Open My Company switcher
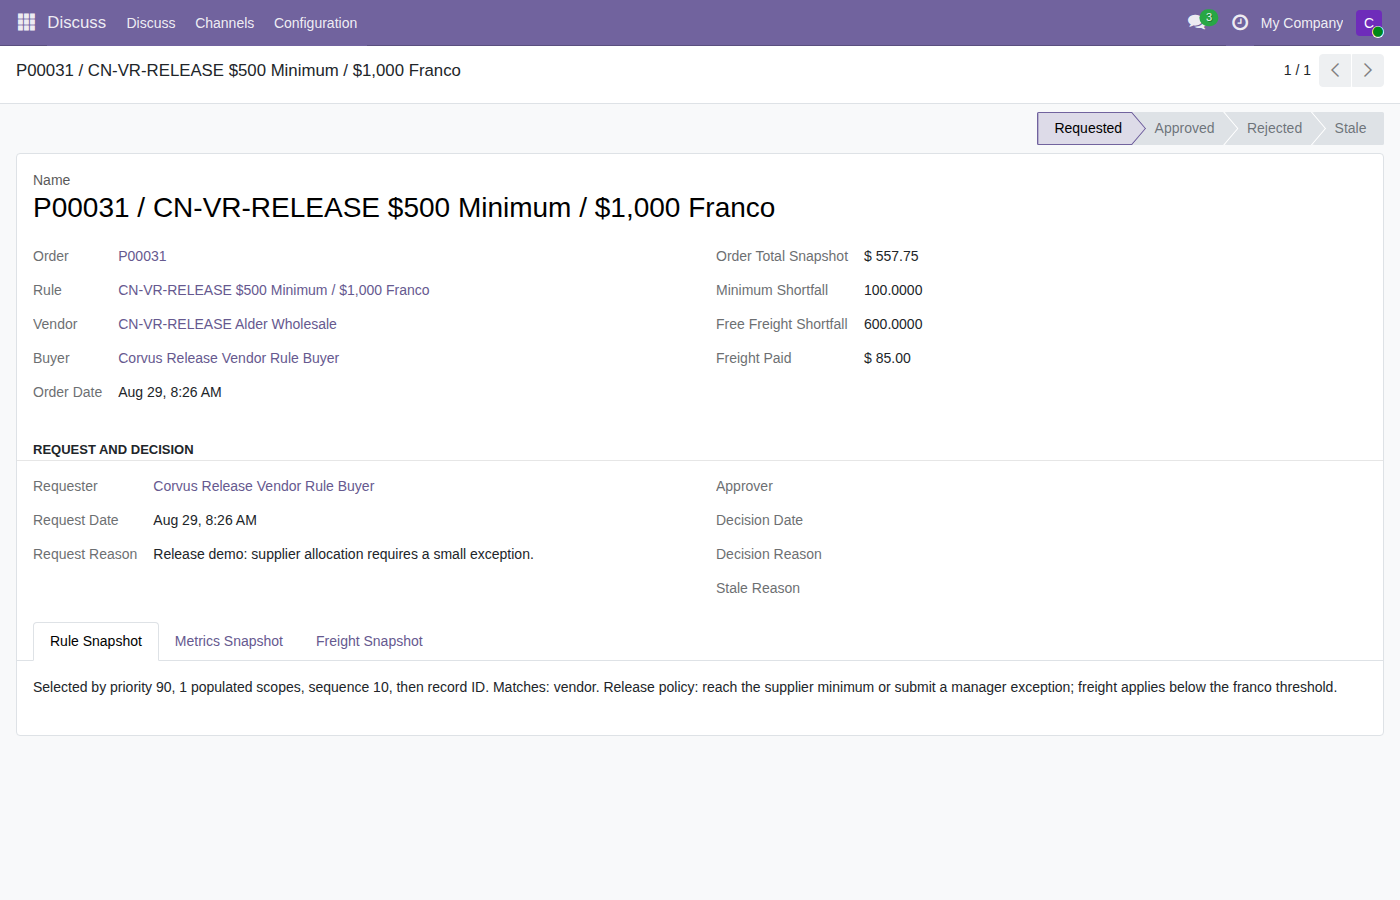1400x900 pixels. click(1301, 23)
